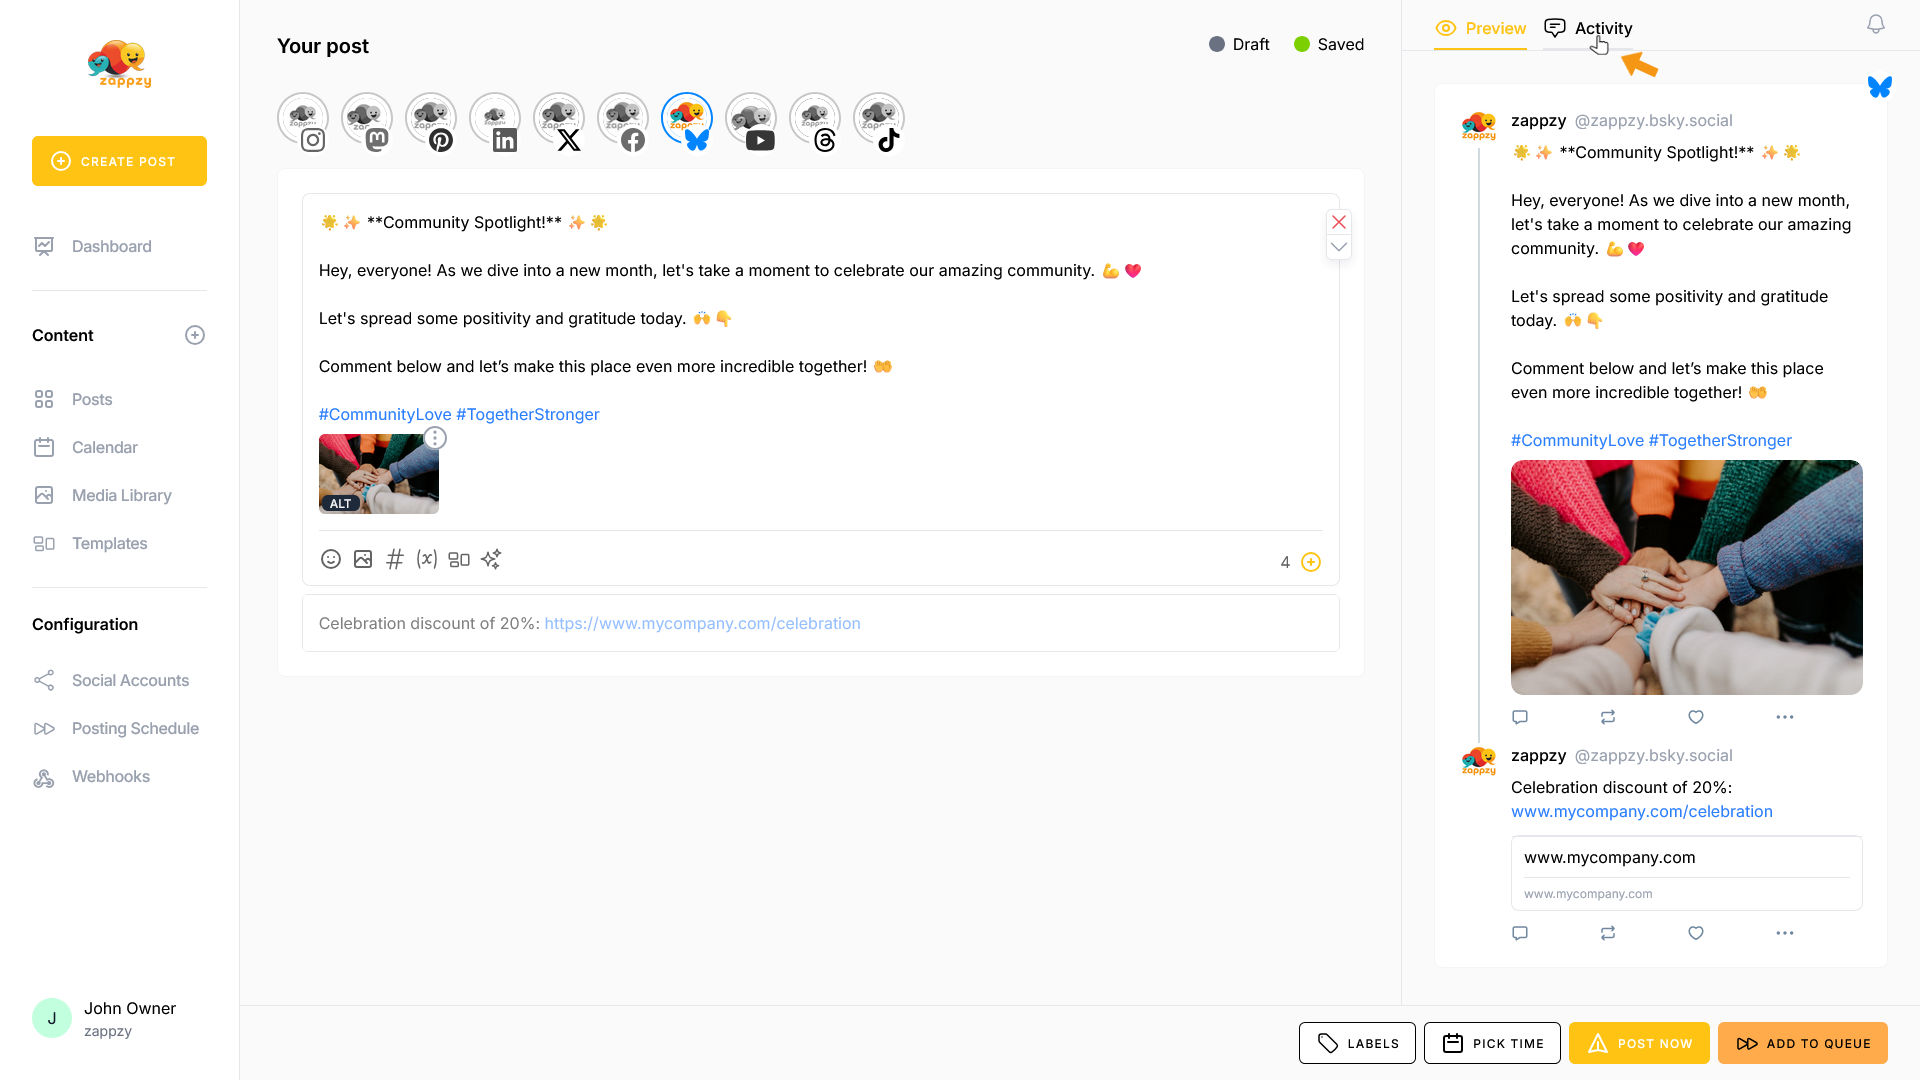Click the add image icon in editor

click(x=363, y=560)
